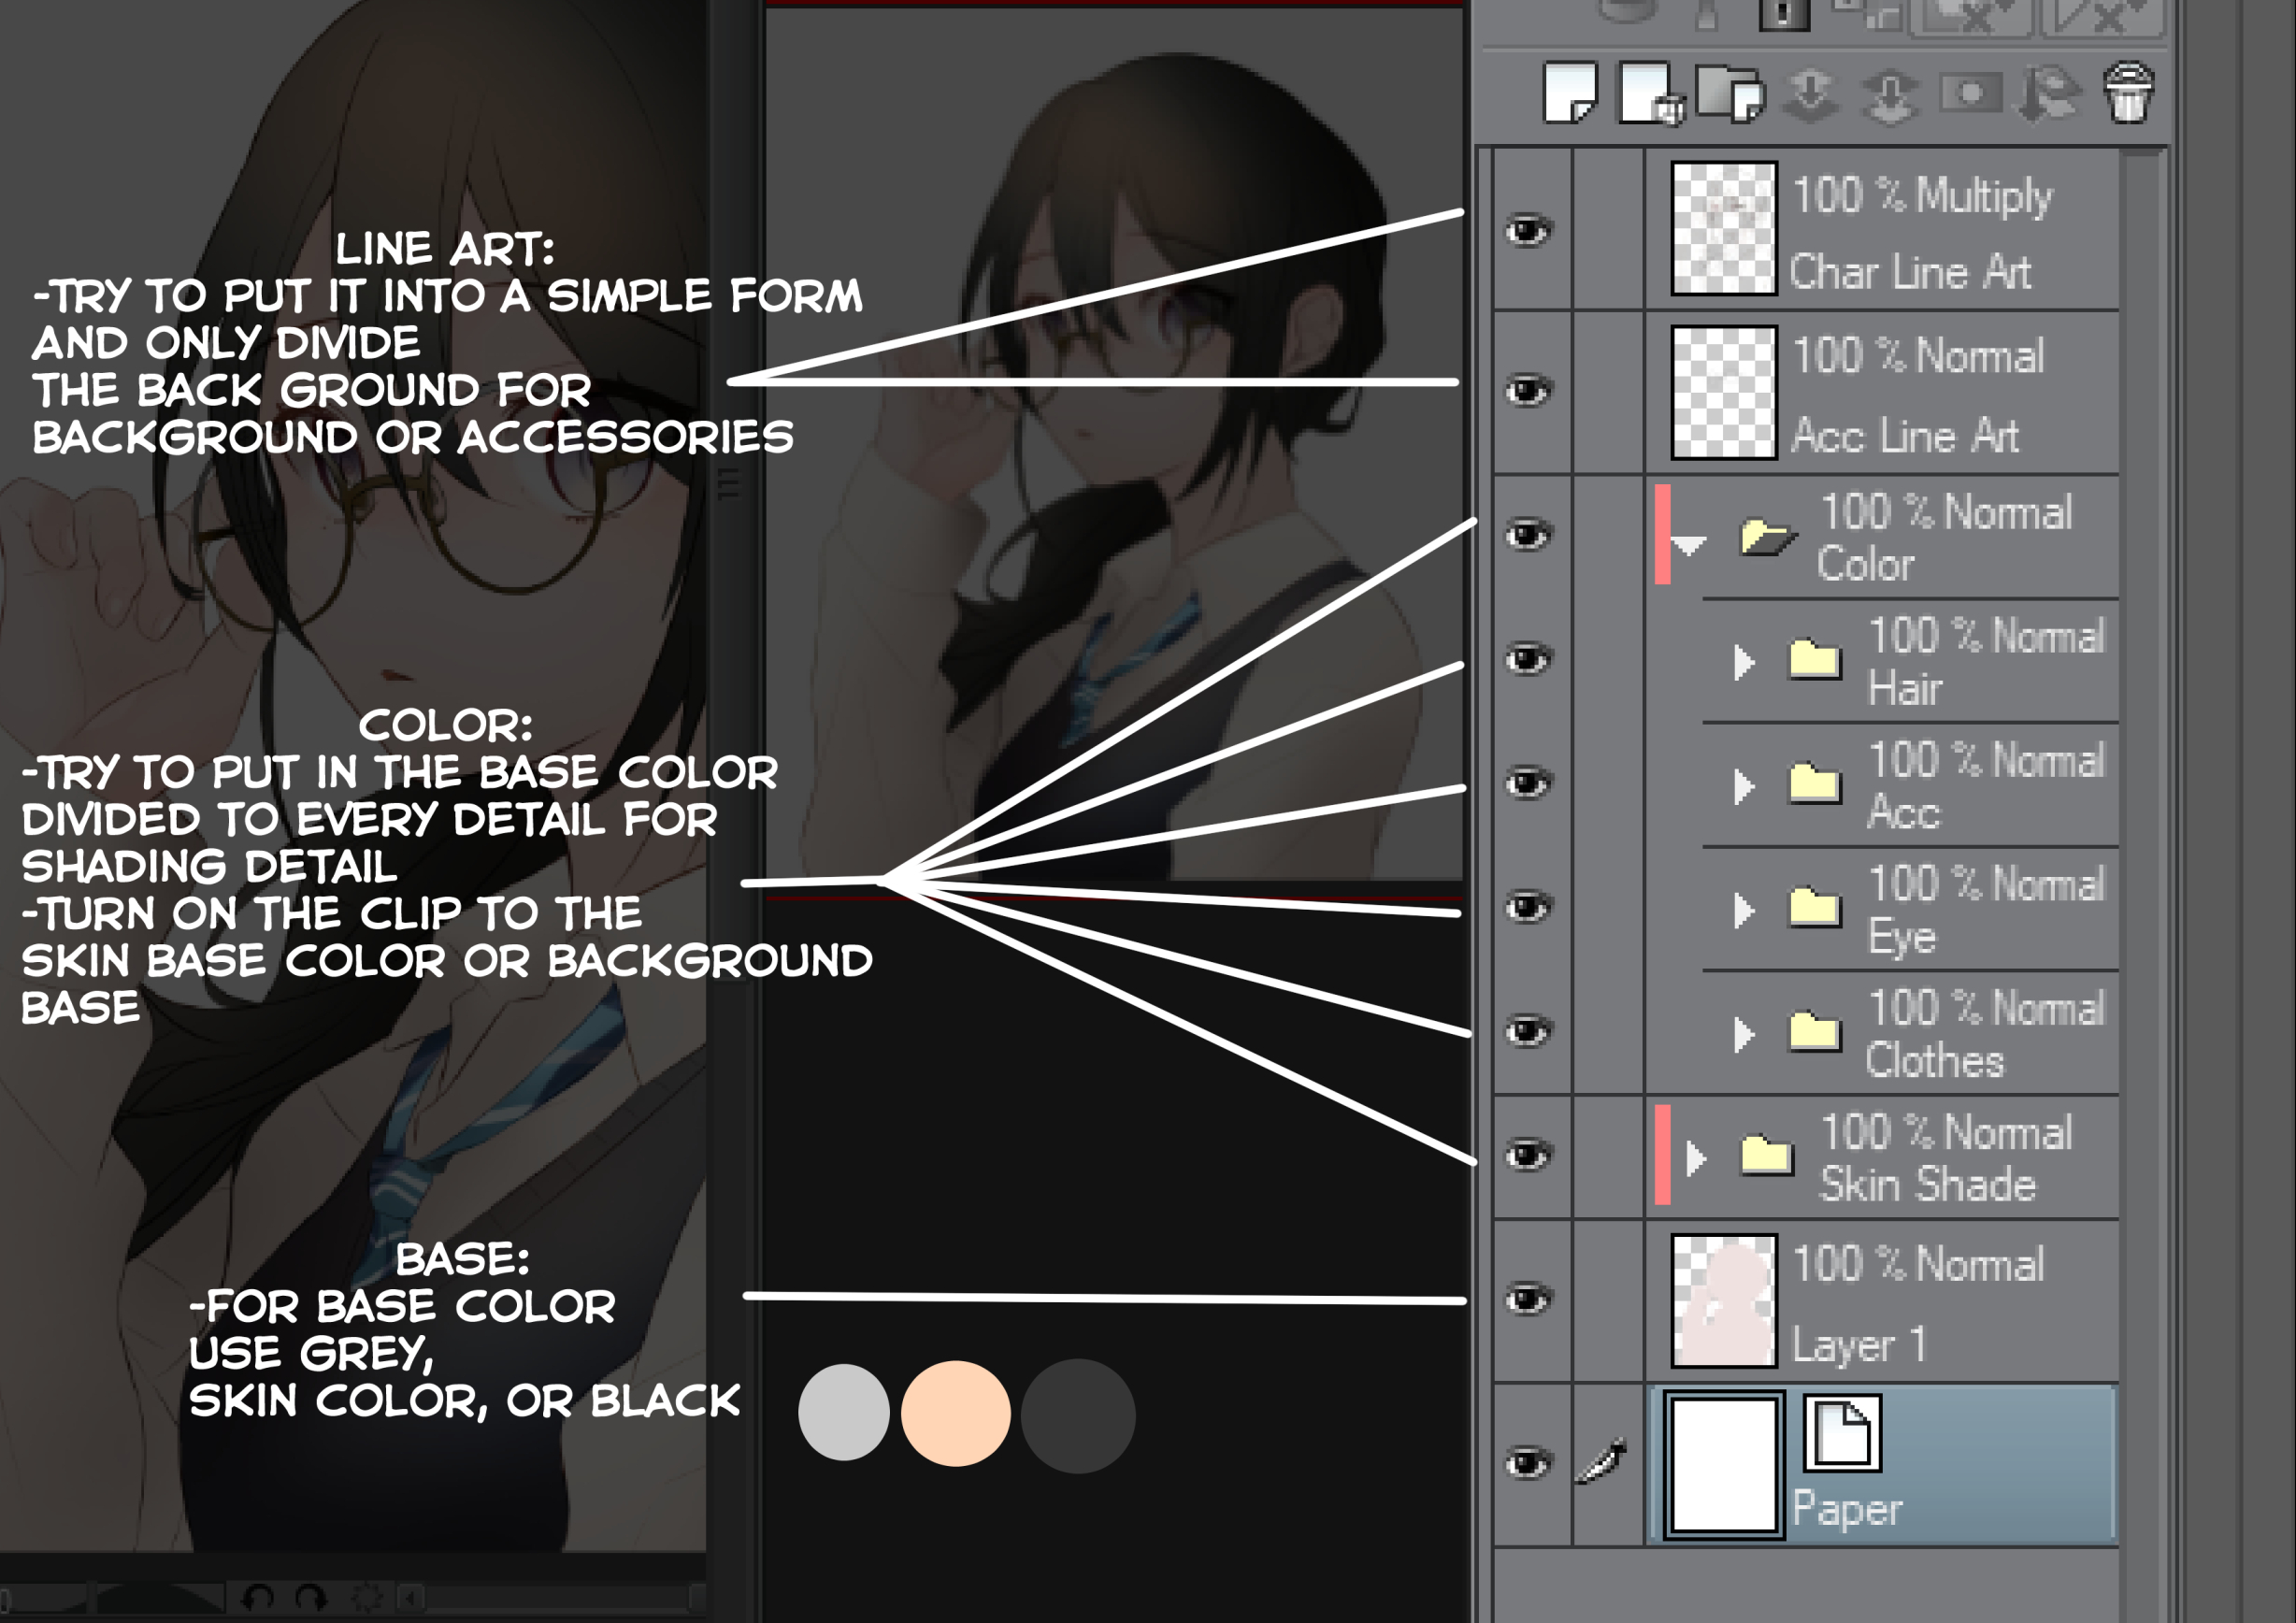Expand the Acc folder
Viewport: 2296px width, 1623px height.
(x=1744, y=786)
